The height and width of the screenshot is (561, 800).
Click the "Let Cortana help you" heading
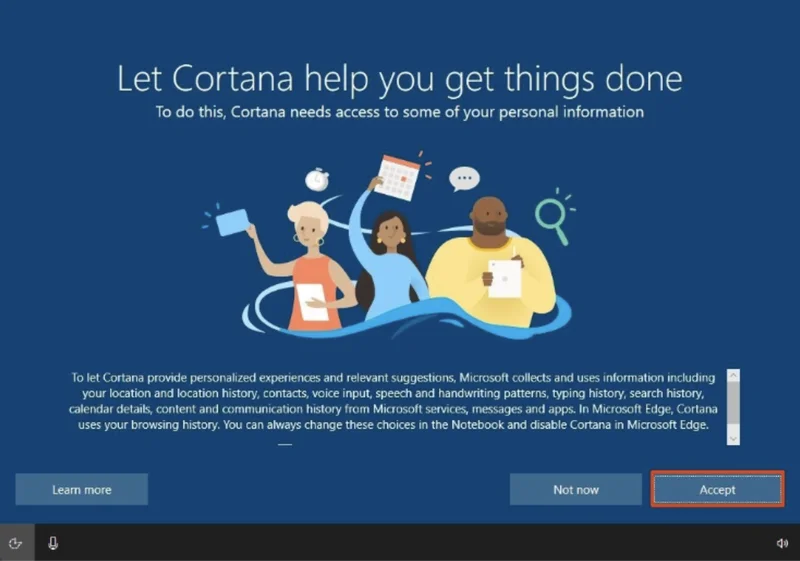coord(400,79)
